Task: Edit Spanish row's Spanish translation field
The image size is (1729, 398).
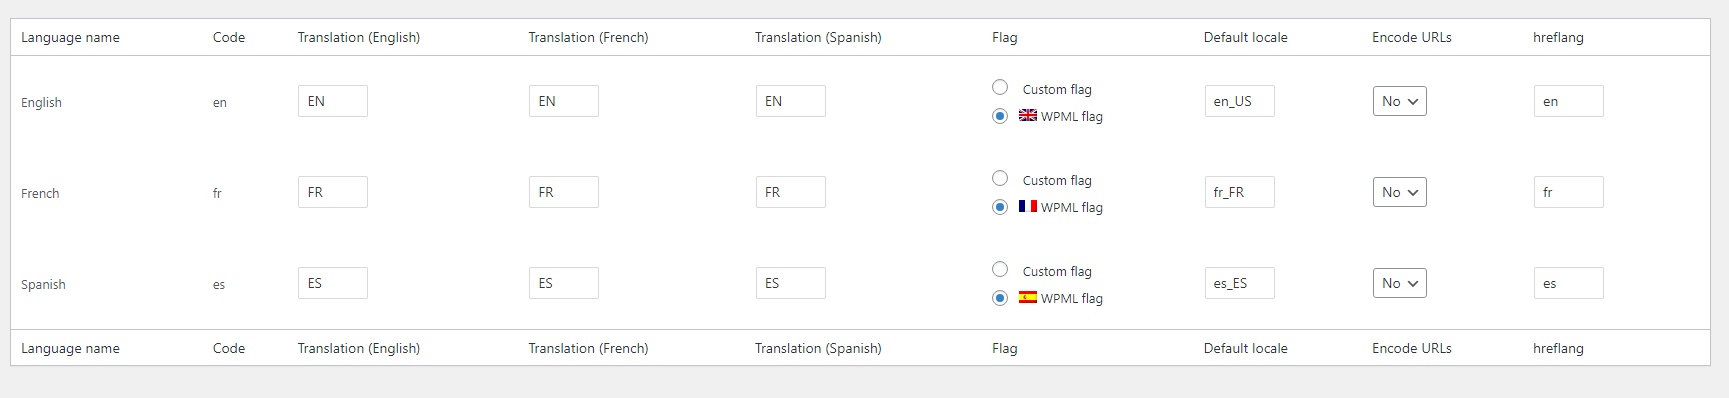Action: (791, 283)
